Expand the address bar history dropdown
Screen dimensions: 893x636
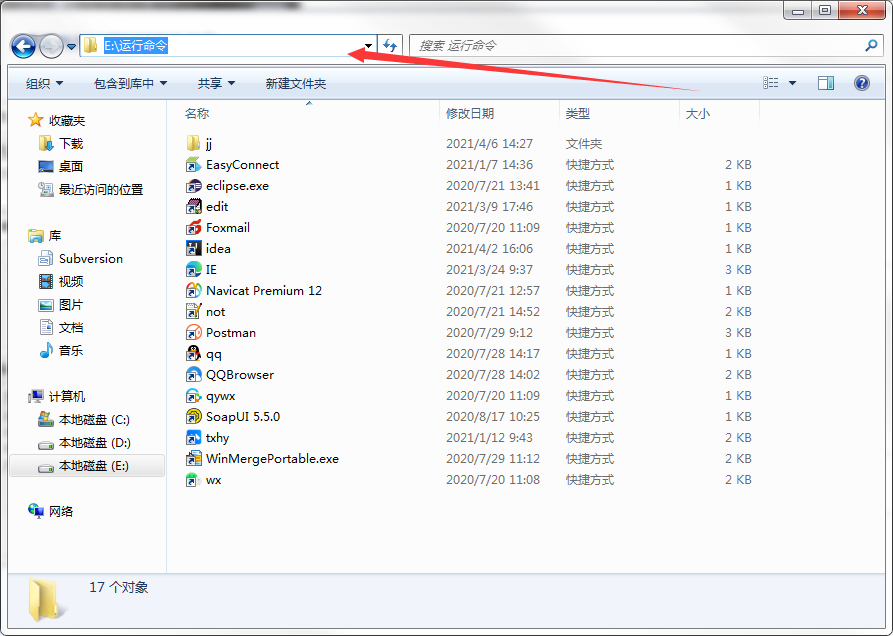[x=368, y=46]
